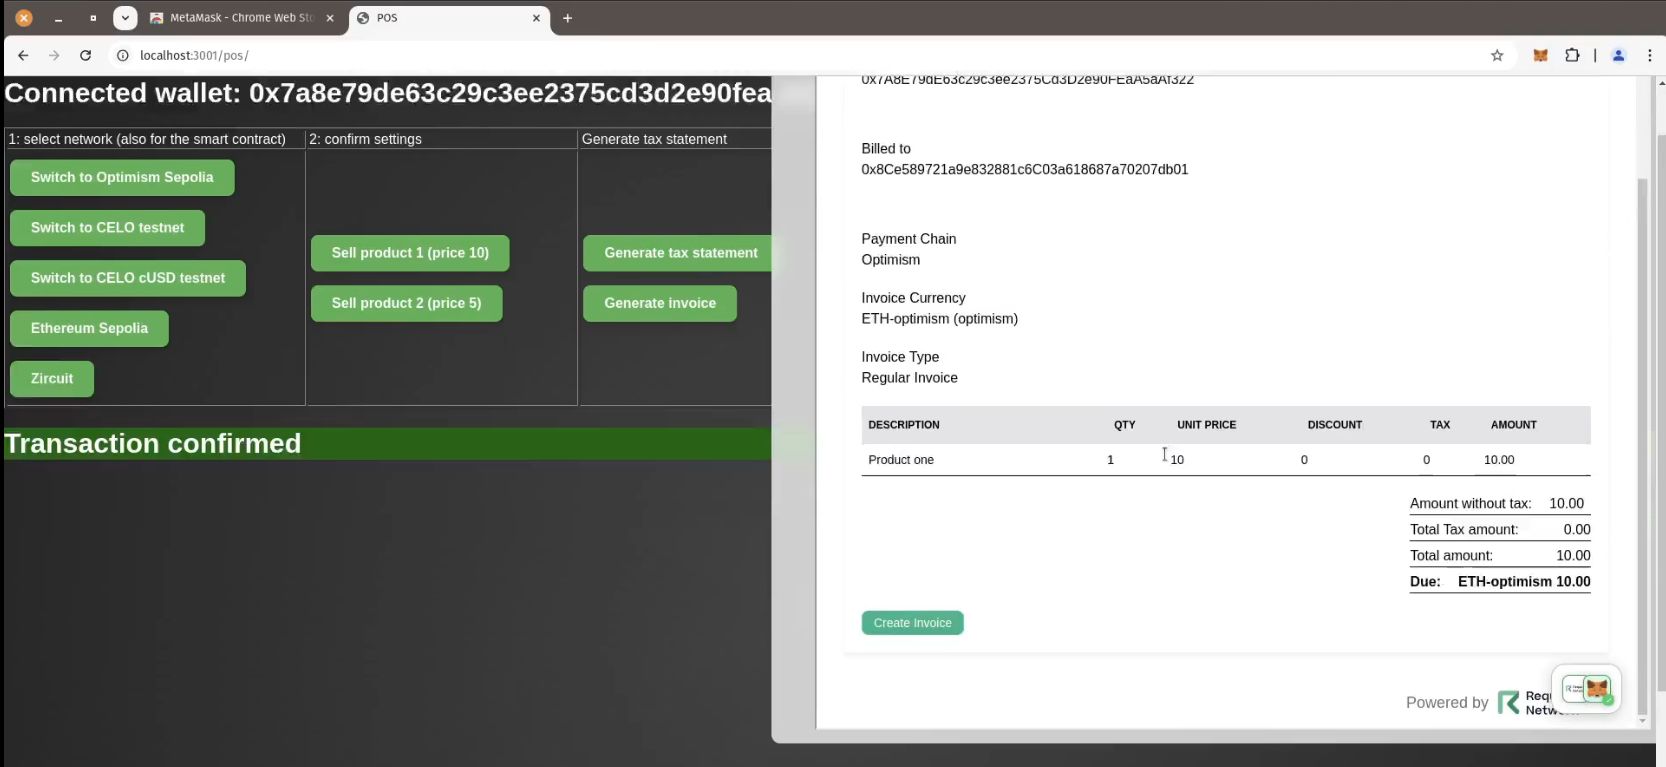Click Sell product 1 (price 10)
The image size is (1666, 767).
410,253
